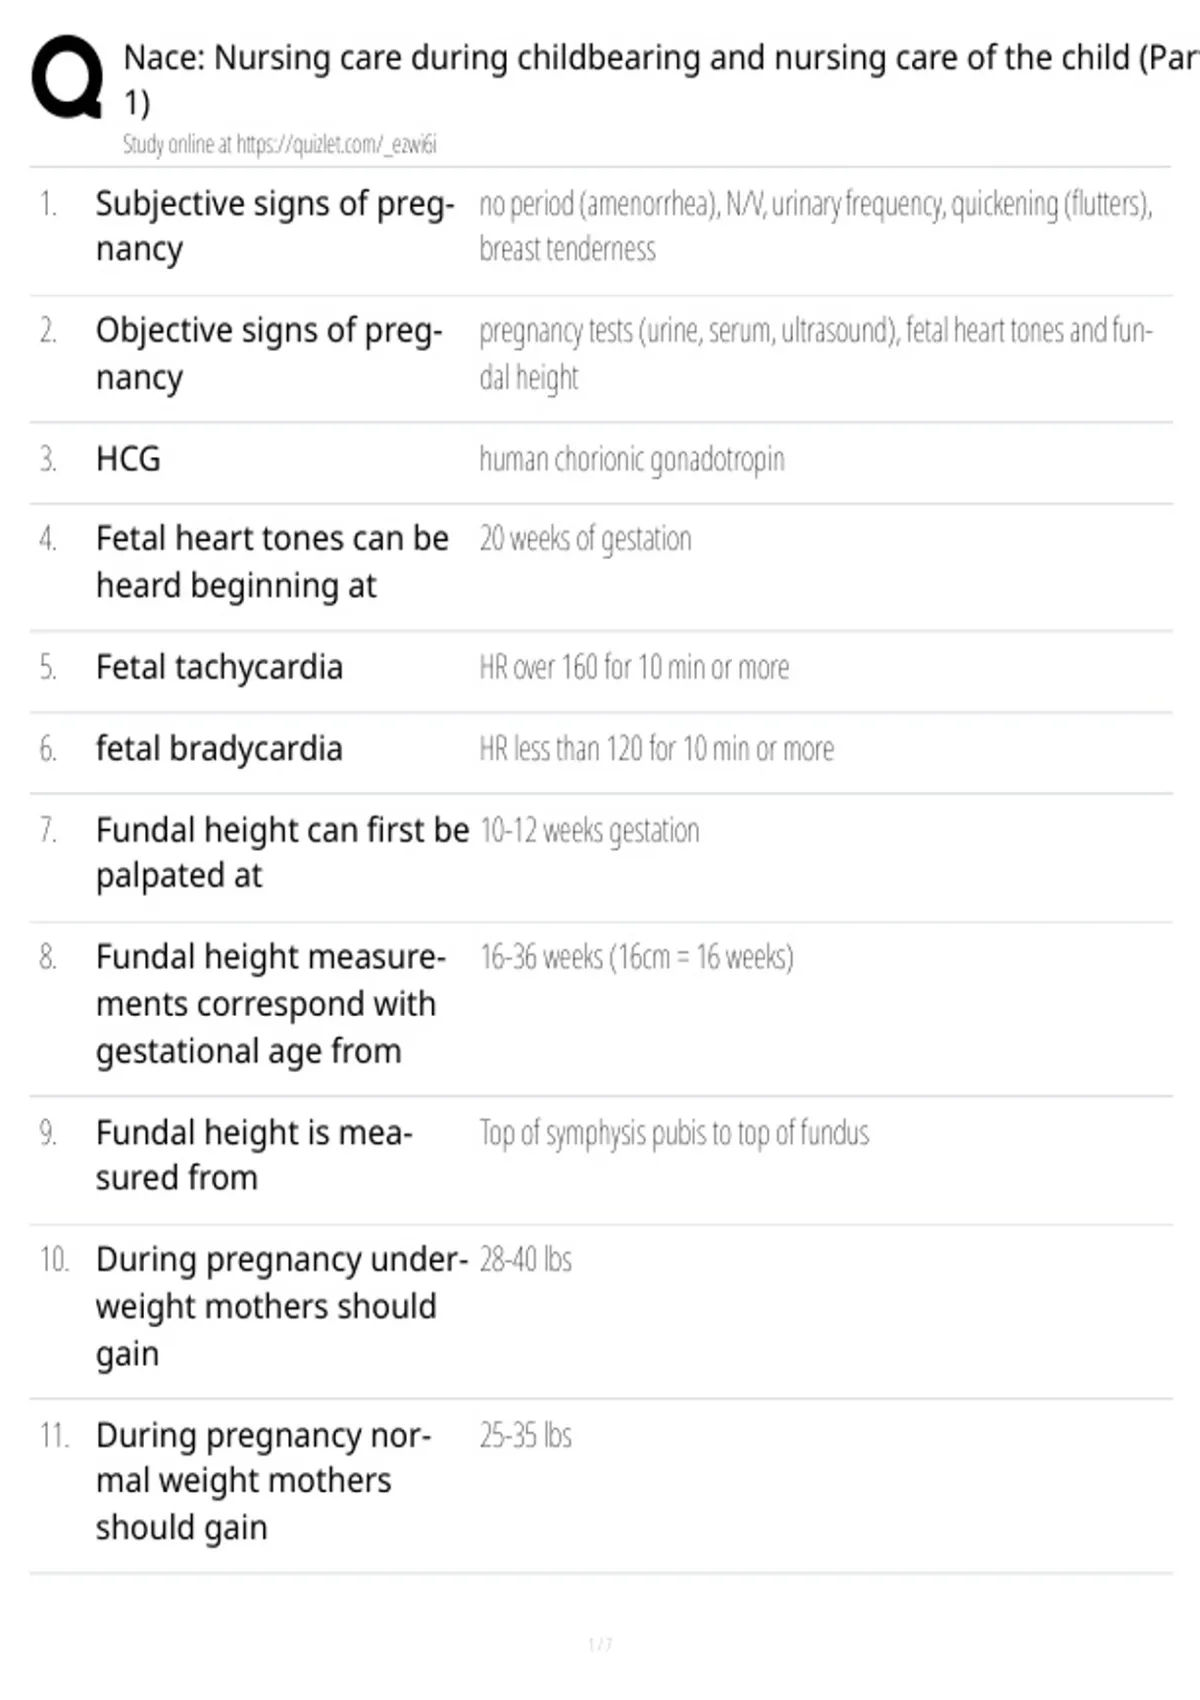
Task: Click the page number indicator at bottom
Action: pos(600,1644)
